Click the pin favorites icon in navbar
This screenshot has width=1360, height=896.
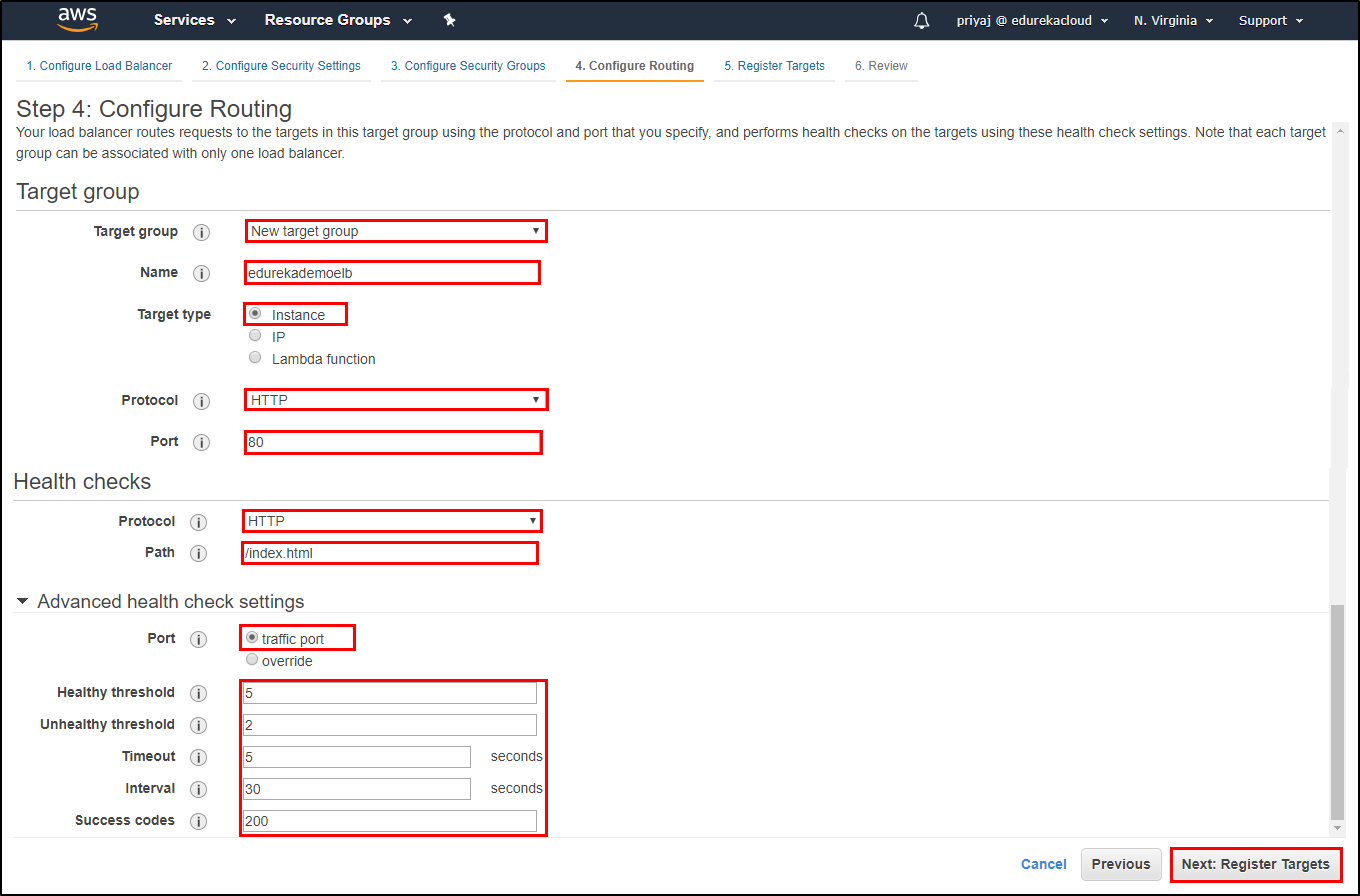coord(449,19)
